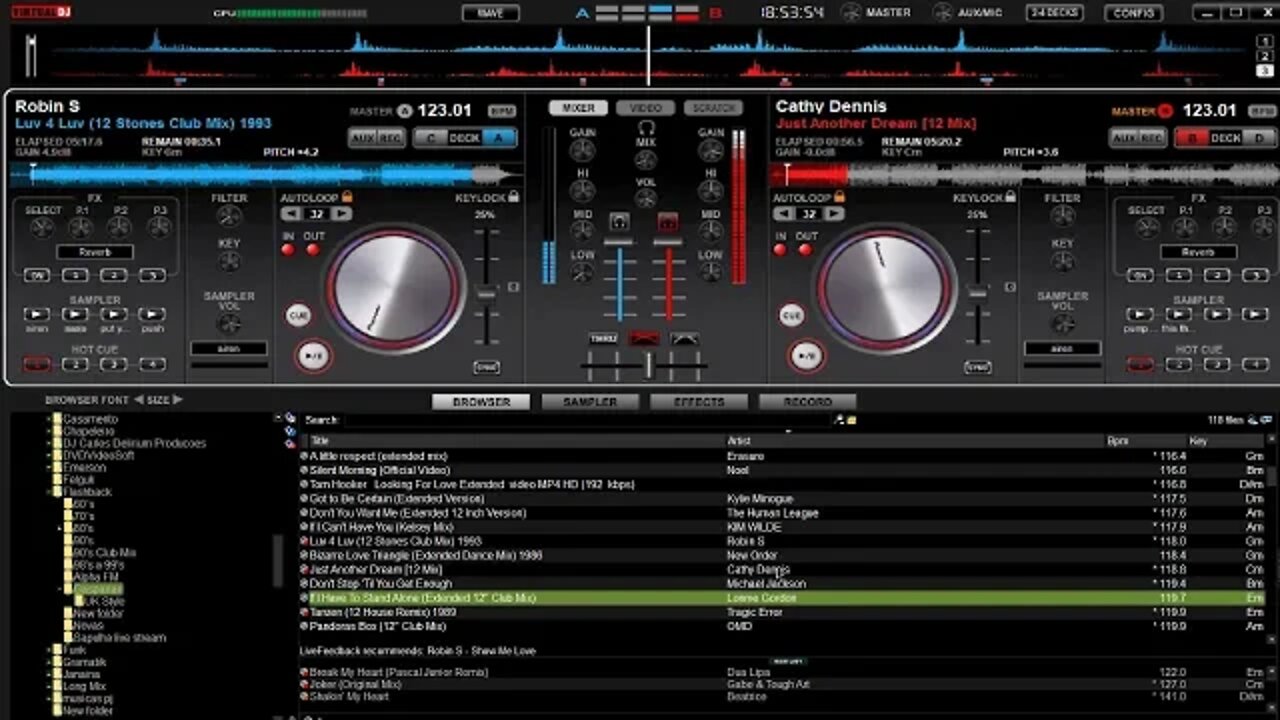
Task: Click right deck KEY knob
Action: coord(1062,261)
